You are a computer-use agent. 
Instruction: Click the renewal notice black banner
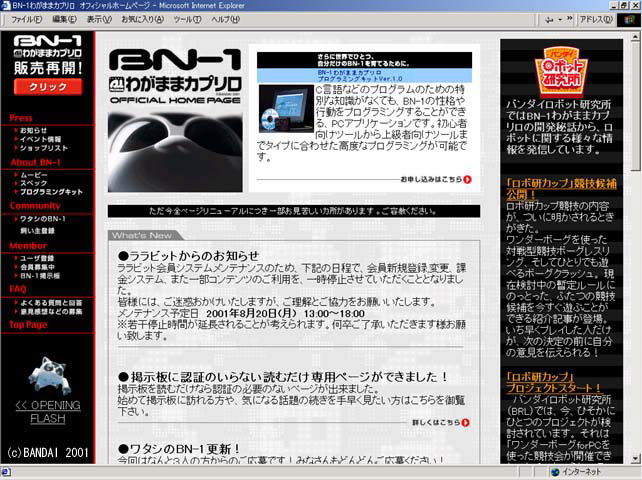(294, 211)
